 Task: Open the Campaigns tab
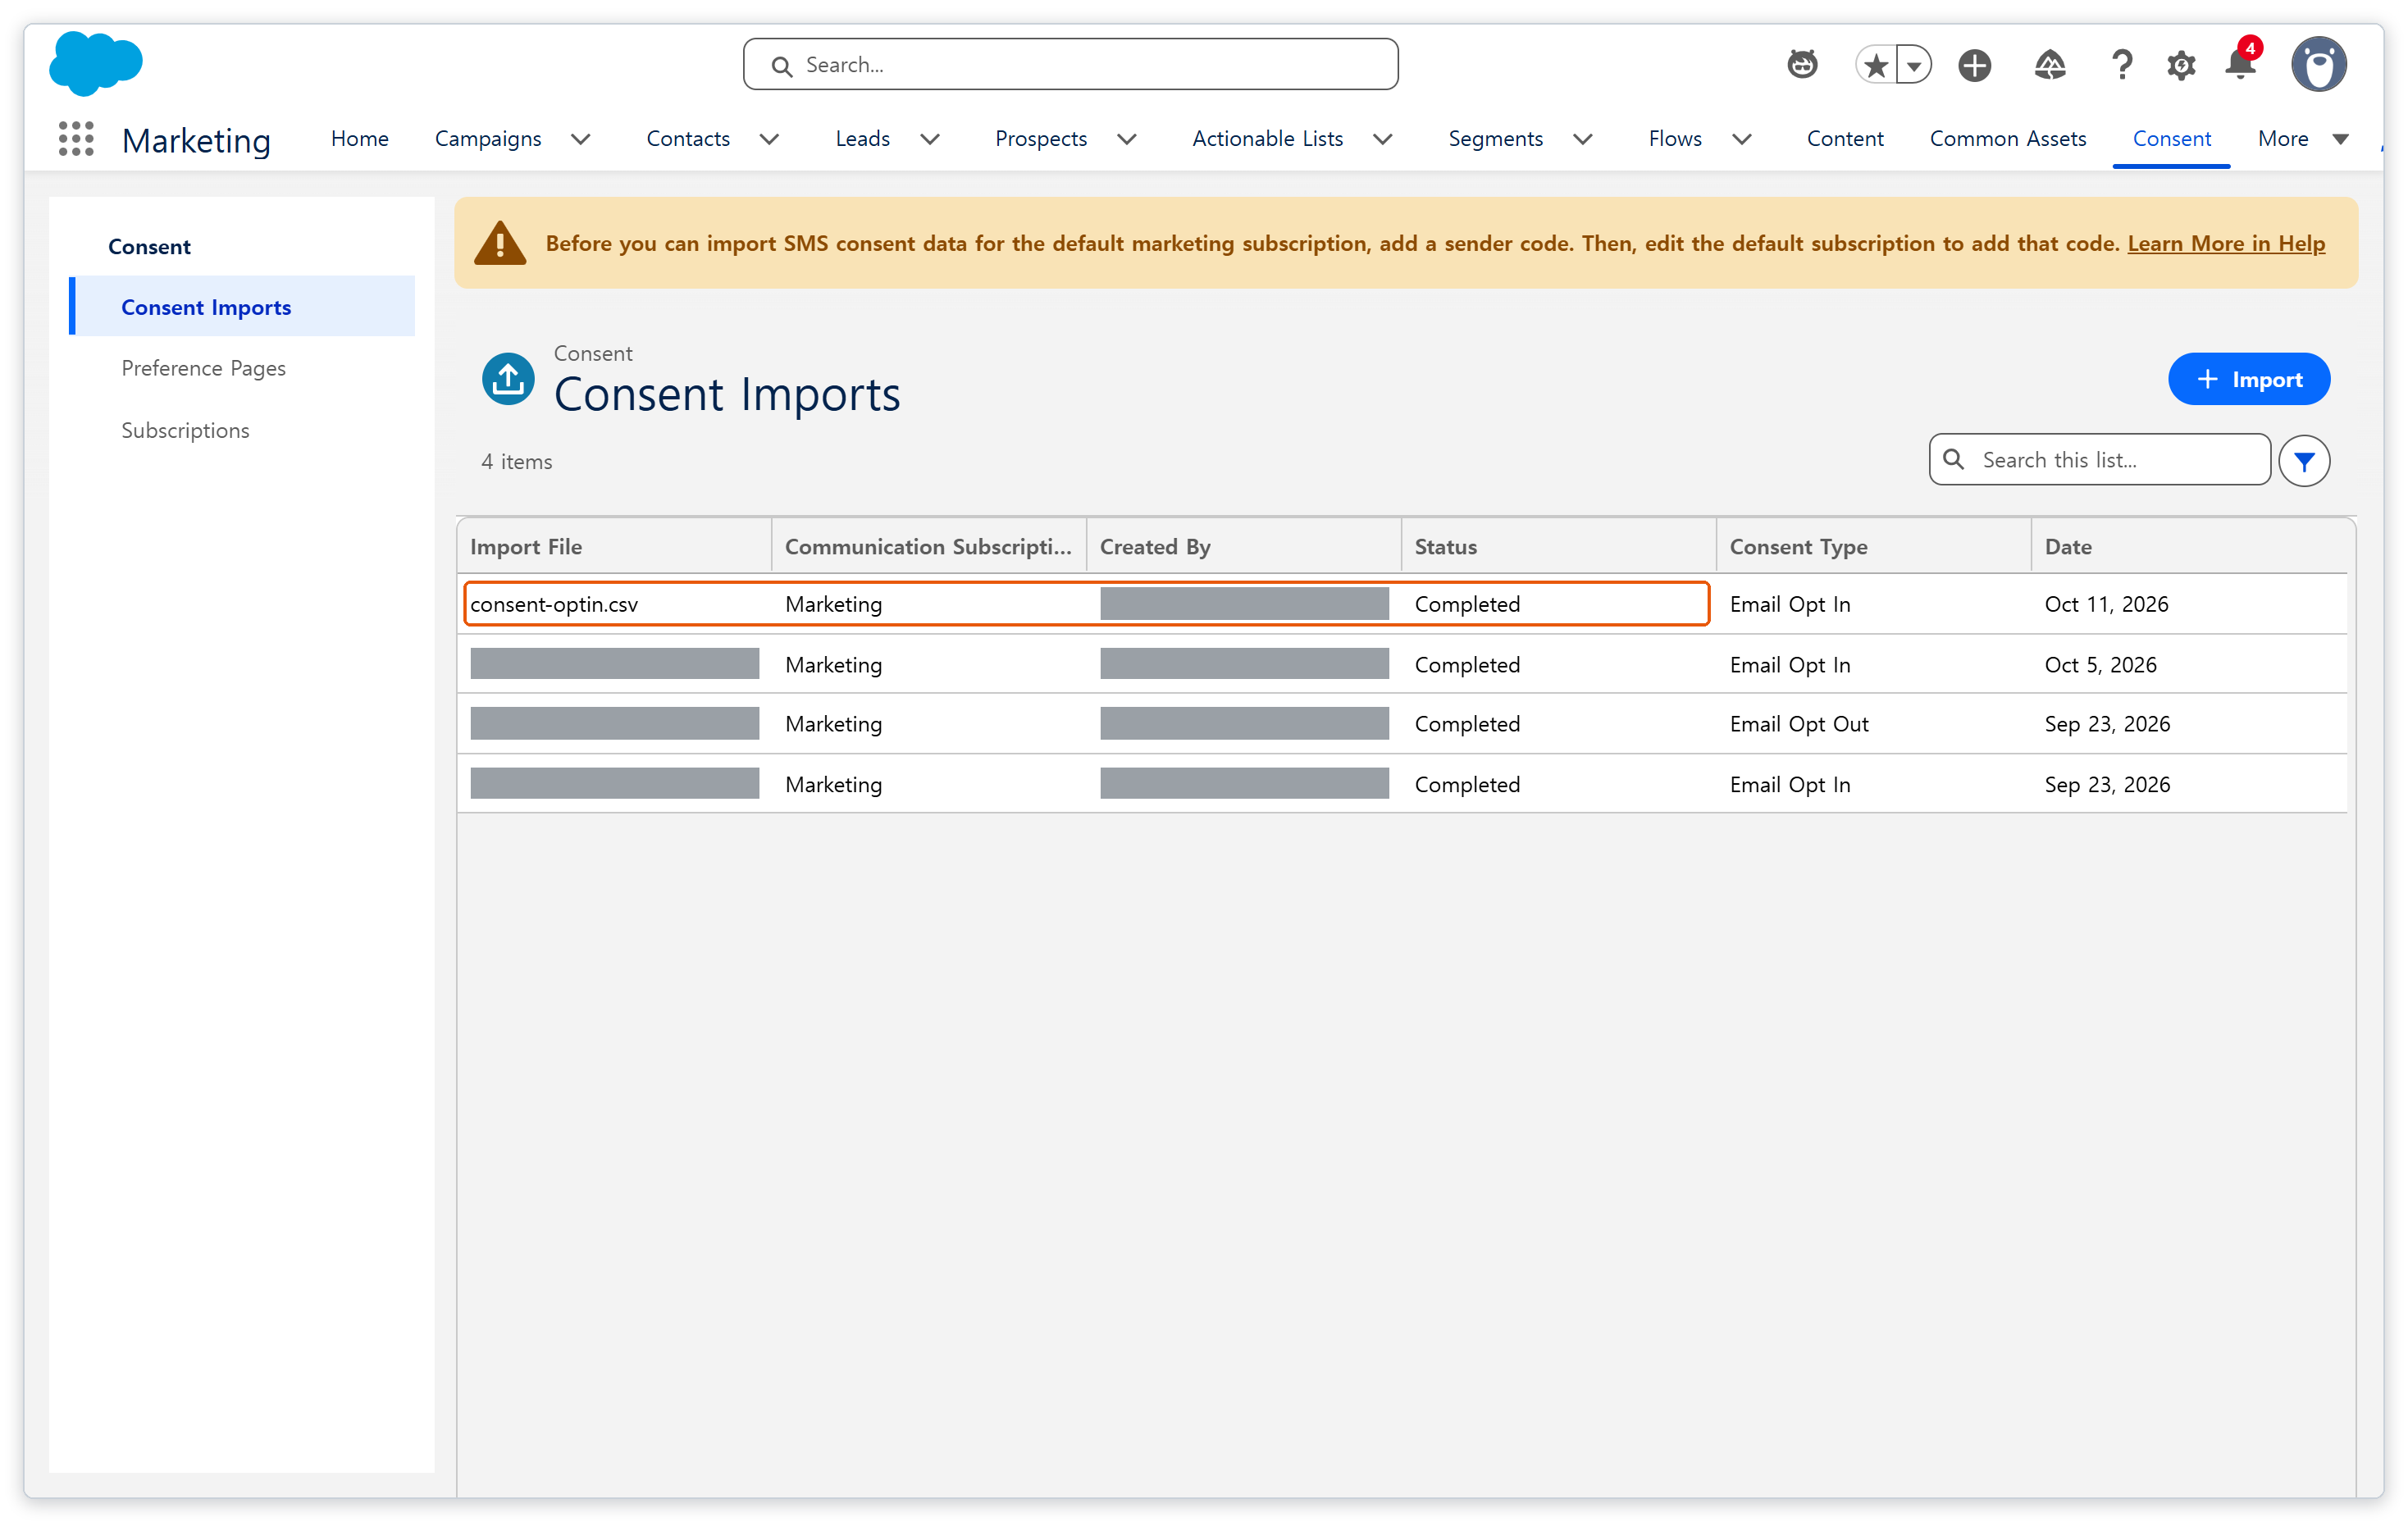point(488,139)
